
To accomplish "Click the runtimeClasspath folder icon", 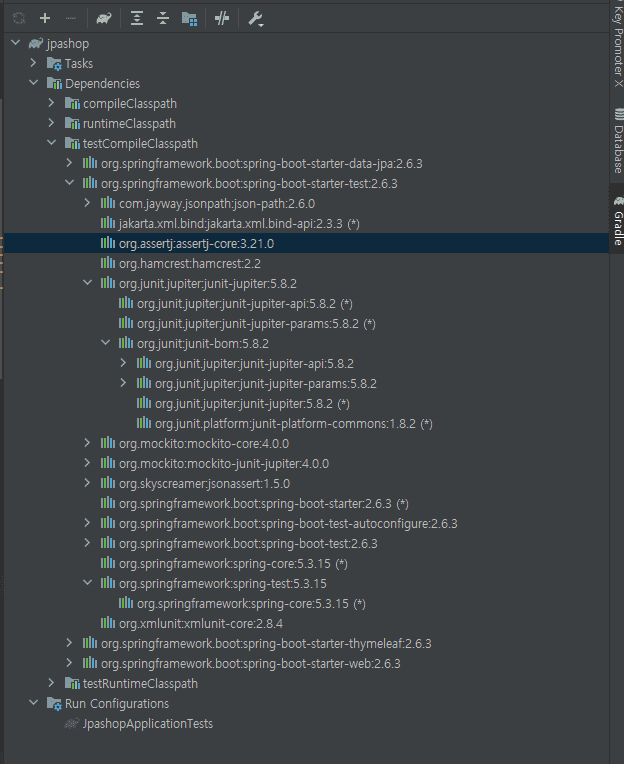I will [72, 123].
